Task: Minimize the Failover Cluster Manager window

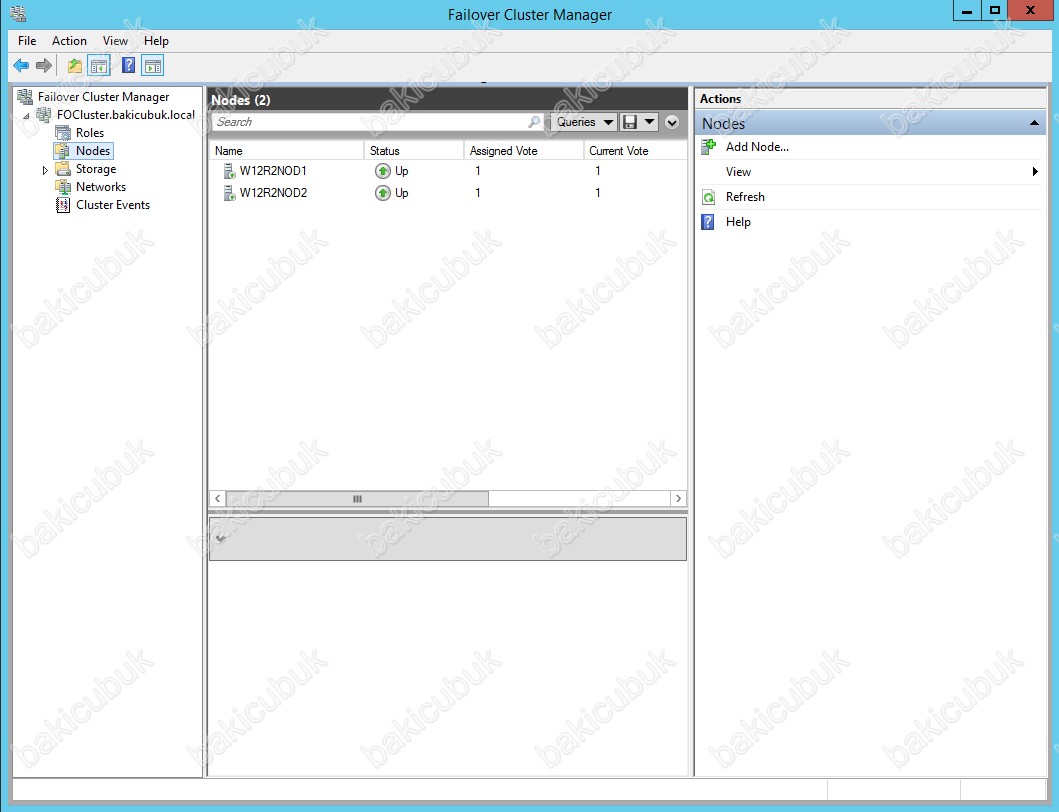Action: (967, 10)
